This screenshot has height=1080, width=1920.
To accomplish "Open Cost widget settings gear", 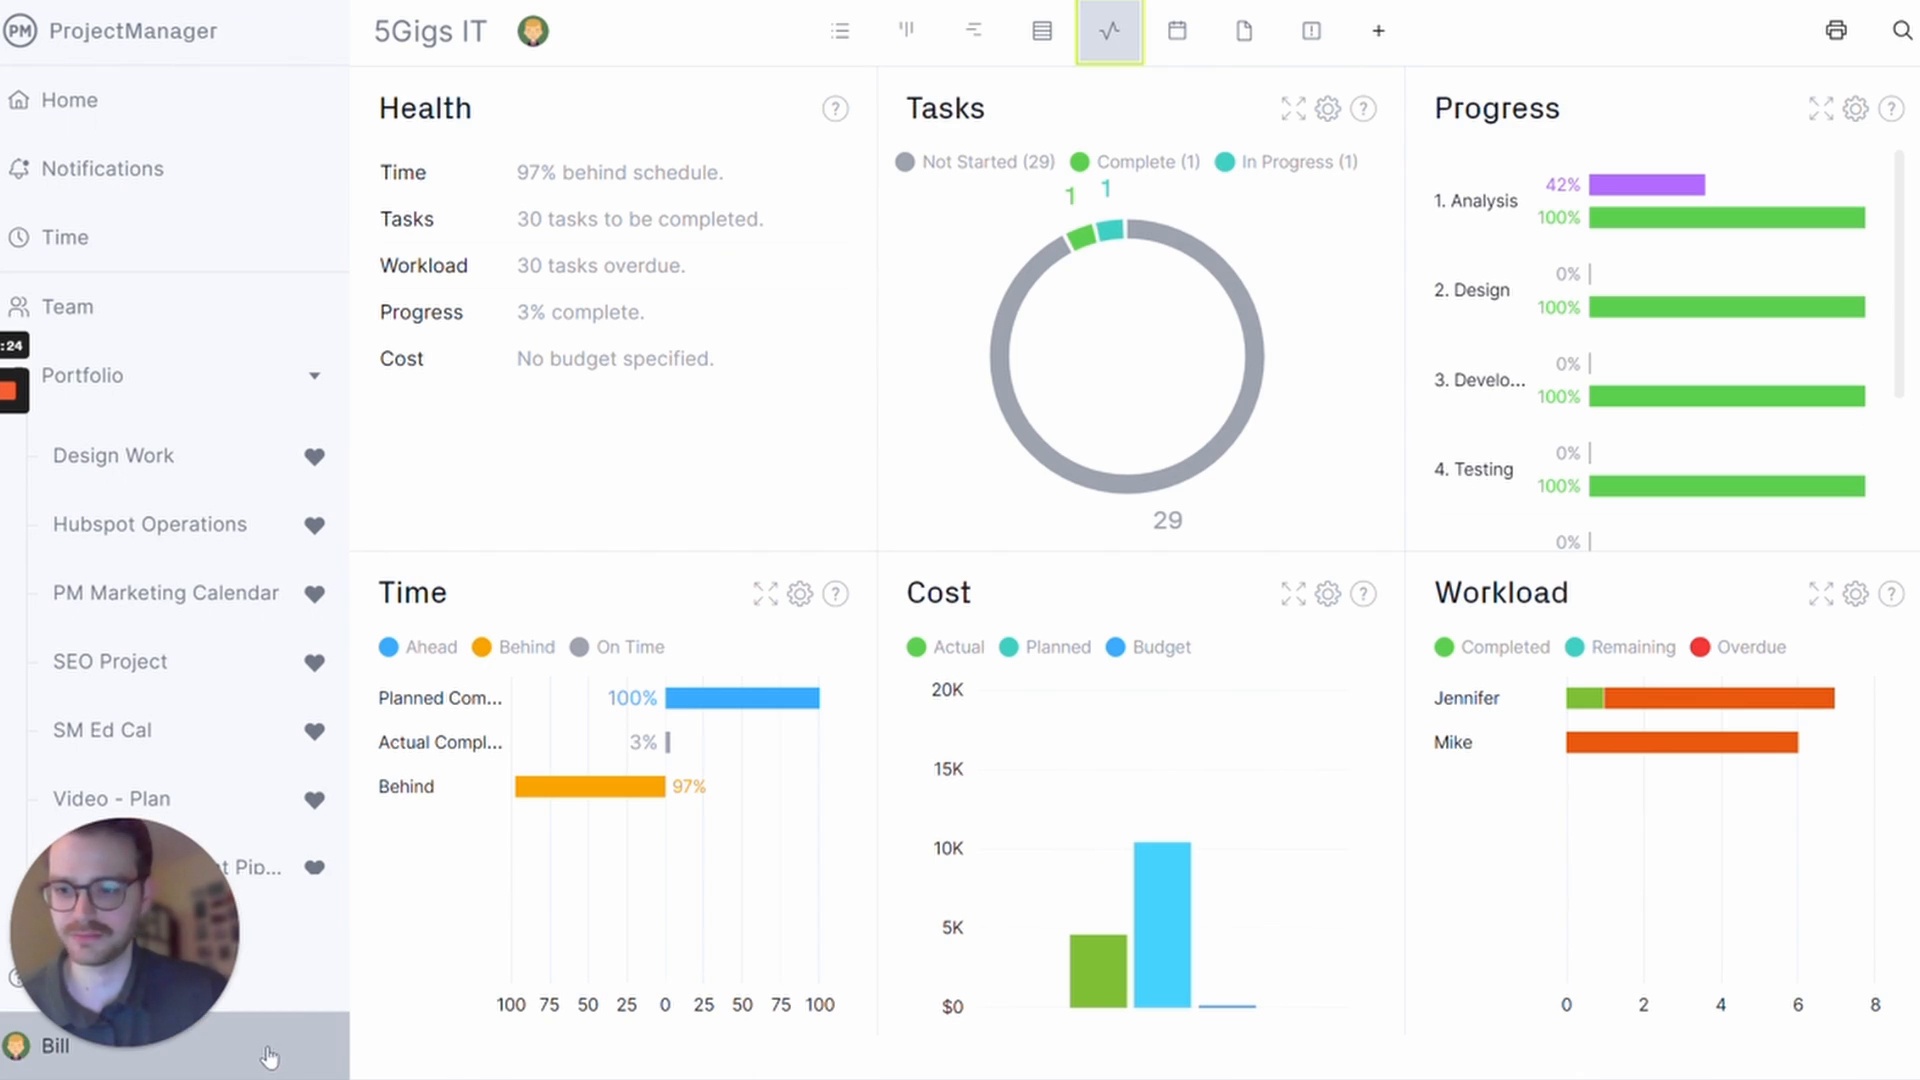I will pyautogui.click(x=1328, y=594).
